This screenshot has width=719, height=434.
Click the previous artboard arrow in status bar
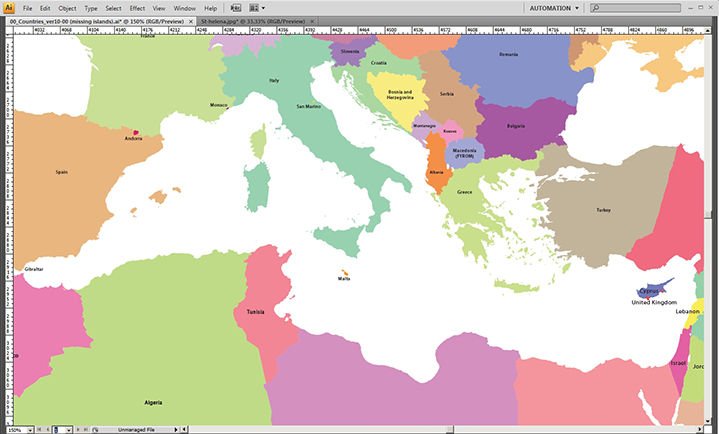tap(48, 429)
